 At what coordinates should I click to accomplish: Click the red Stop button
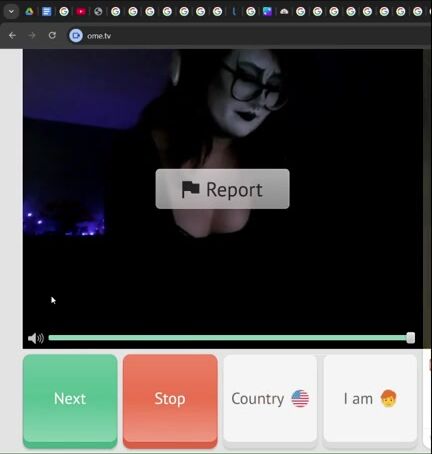pos(170,400)
